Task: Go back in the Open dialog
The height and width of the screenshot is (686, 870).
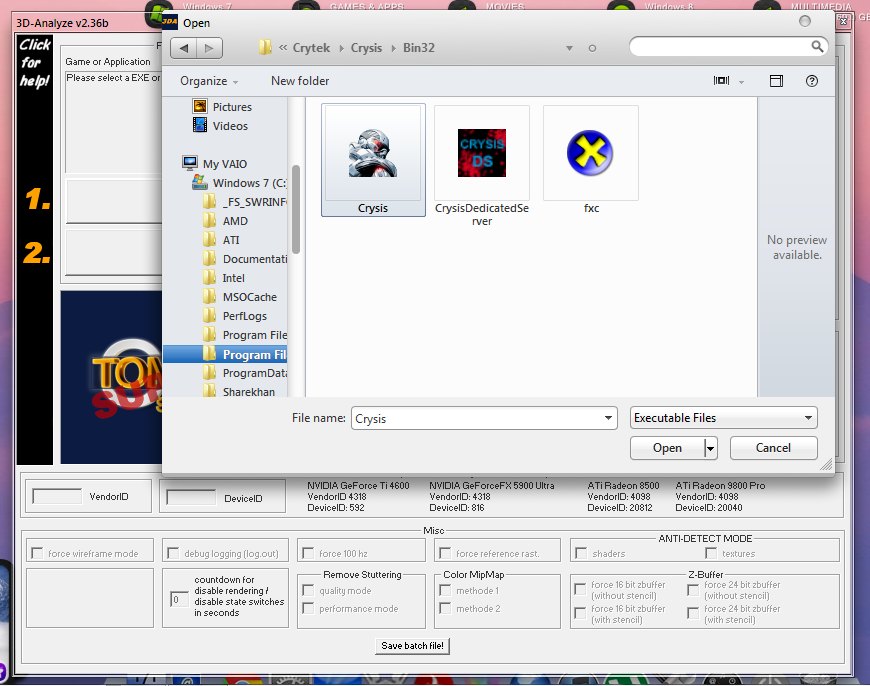Action: pos(184,48)
